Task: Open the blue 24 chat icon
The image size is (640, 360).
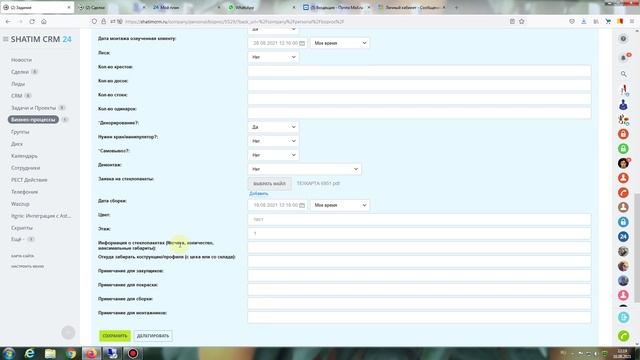Action: (623, 236)
